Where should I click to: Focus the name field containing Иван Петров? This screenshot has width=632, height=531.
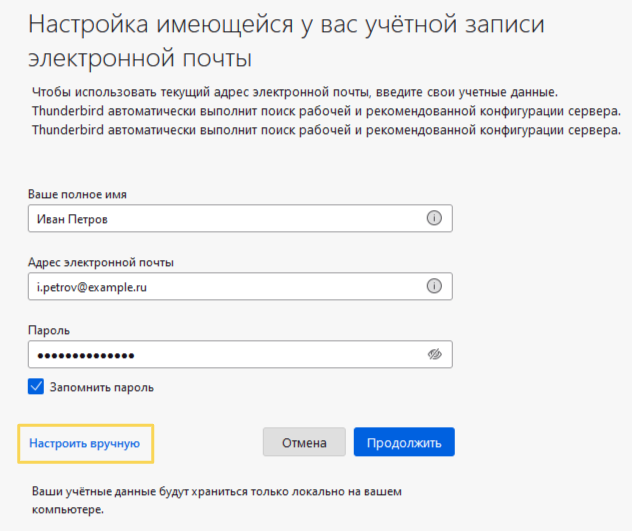click(220, 219)
